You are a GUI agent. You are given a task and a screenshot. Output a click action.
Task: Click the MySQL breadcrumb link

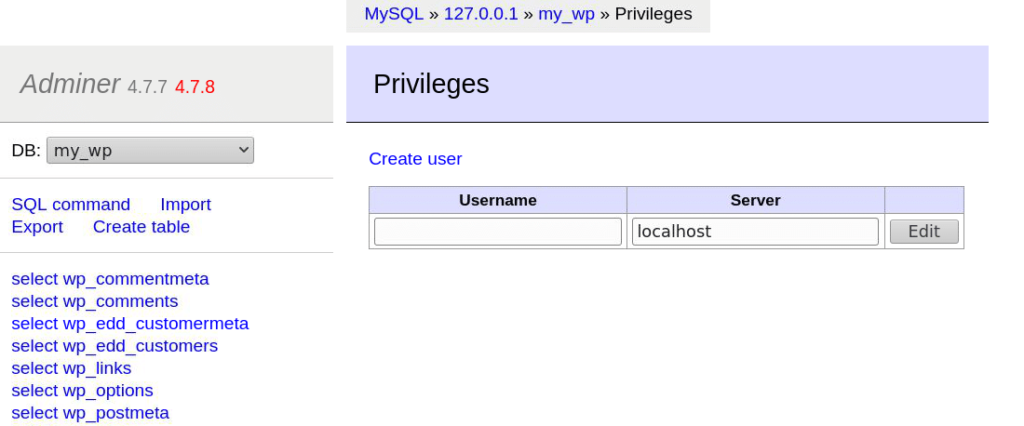pyautogui.click(x=394, y=14)
